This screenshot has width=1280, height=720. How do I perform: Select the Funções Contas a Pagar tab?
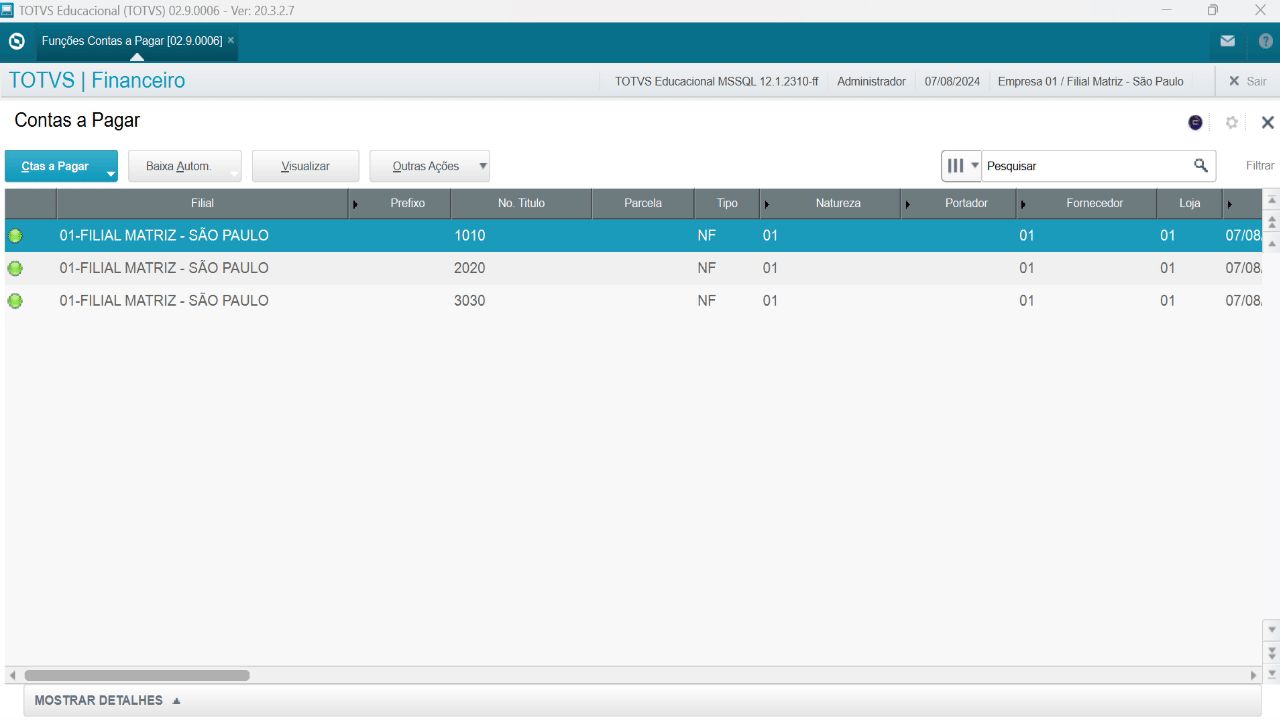pos(132,41)
